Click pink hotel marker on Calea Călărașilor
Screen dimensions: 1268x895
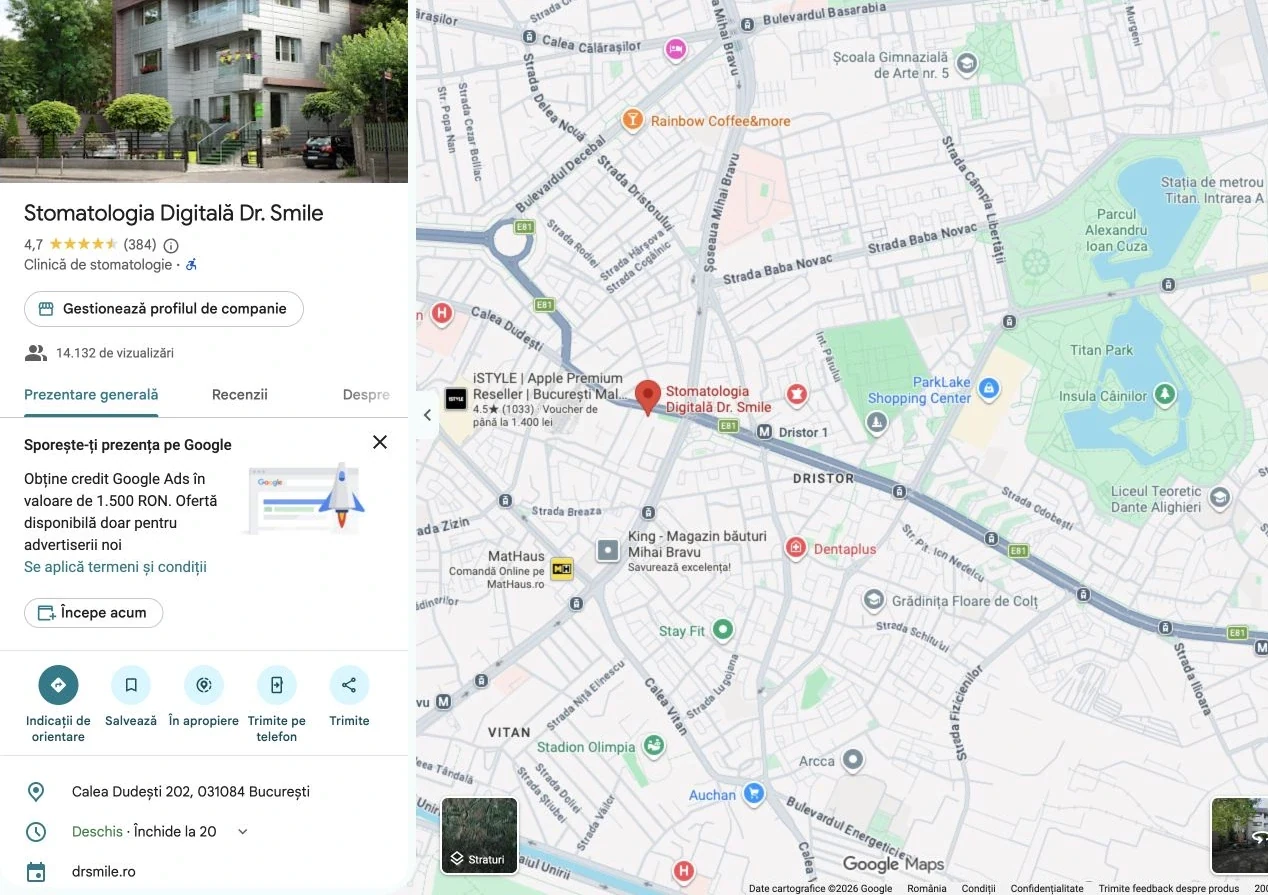coord(676,48)
